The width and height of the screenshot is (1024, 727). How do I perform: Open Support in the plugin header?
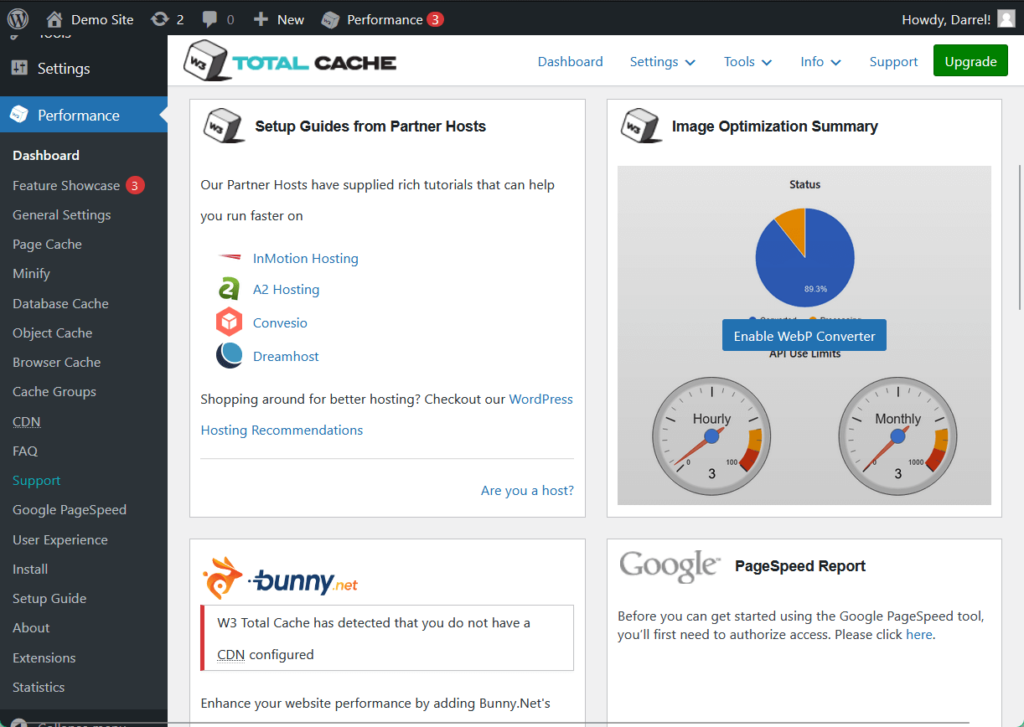[893, 61]
